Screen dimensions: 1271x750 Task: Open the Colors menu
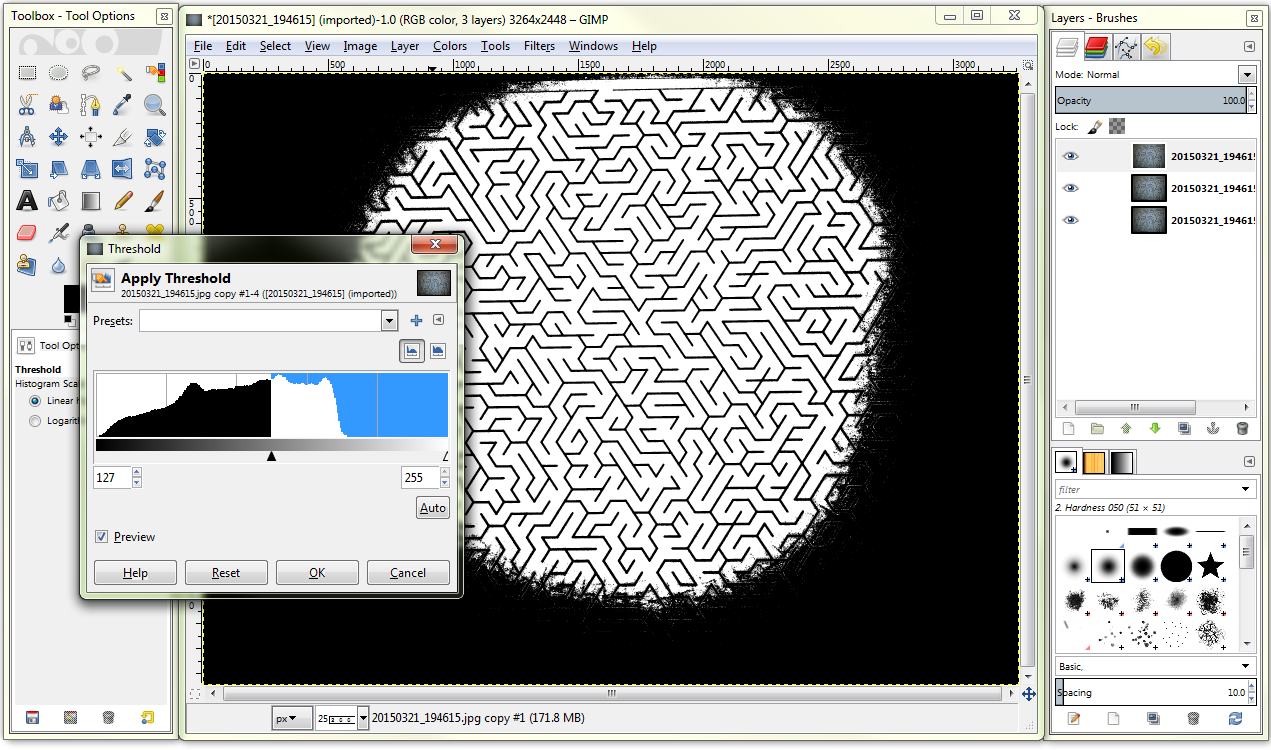(449, 45)
